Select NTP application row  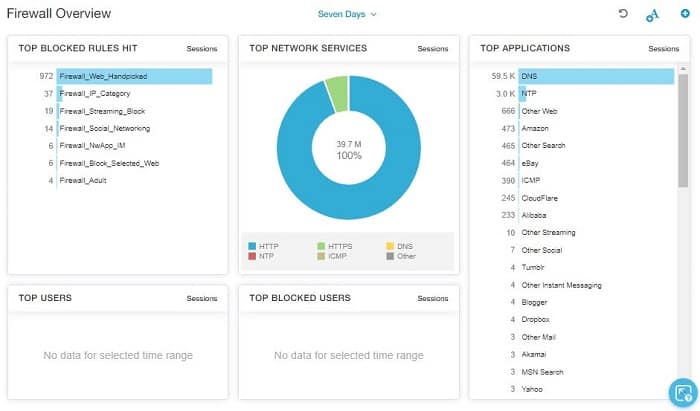point(529,94)
